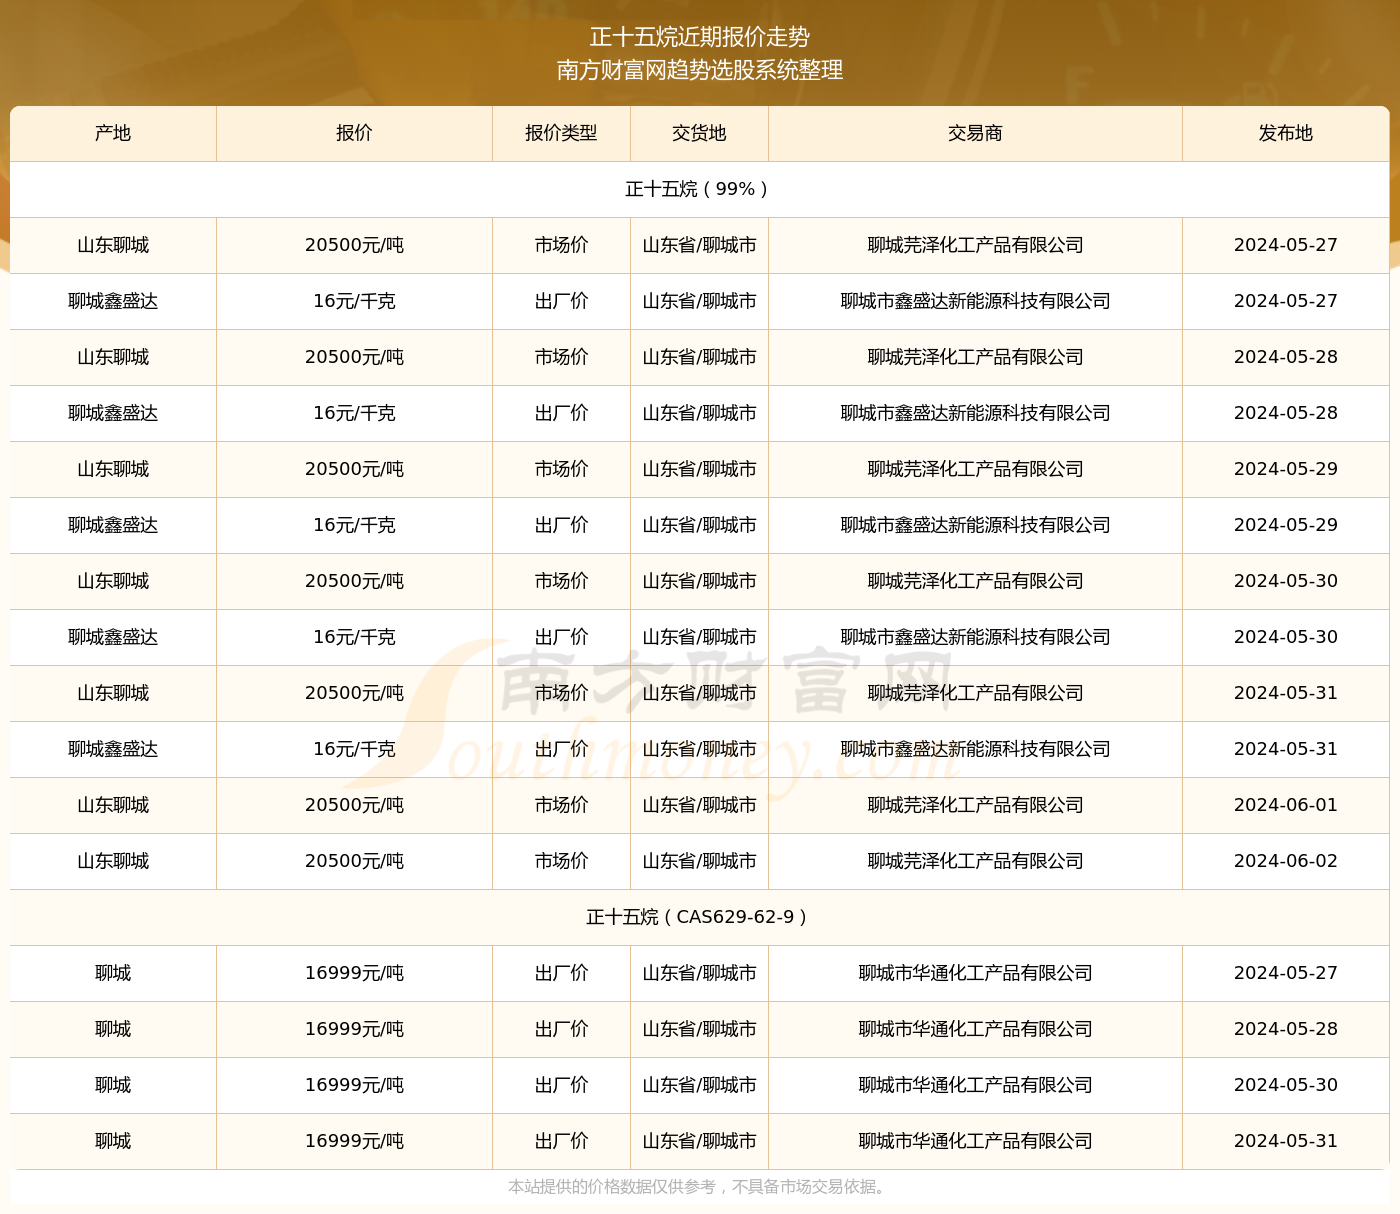The width and height of the screenshot is (1400, 1214).
Task: Click 出厂价 in 华通 2024-05-30 row
Action: click(x=561, y=1085)
